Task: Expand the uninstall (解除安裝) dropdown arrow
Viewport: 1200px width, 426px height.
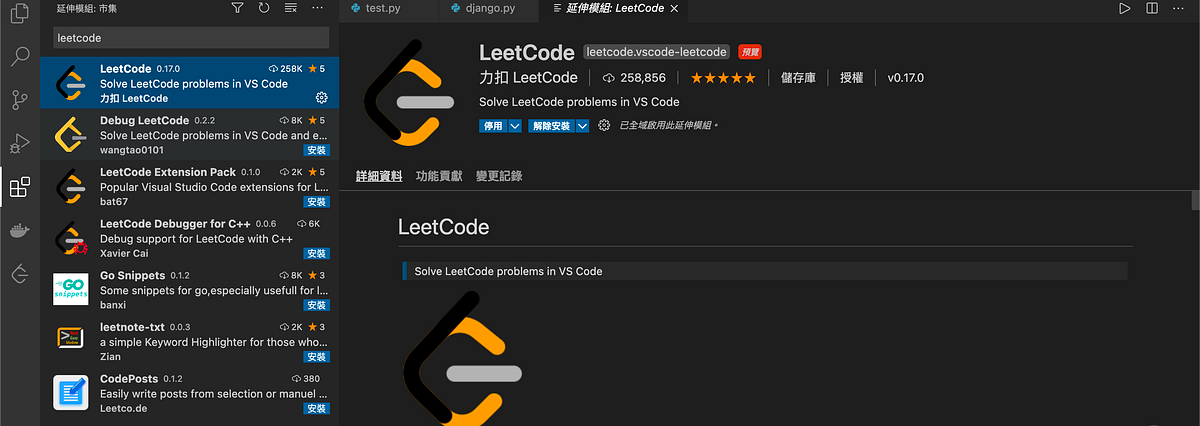Action: (x=582, y=126)
